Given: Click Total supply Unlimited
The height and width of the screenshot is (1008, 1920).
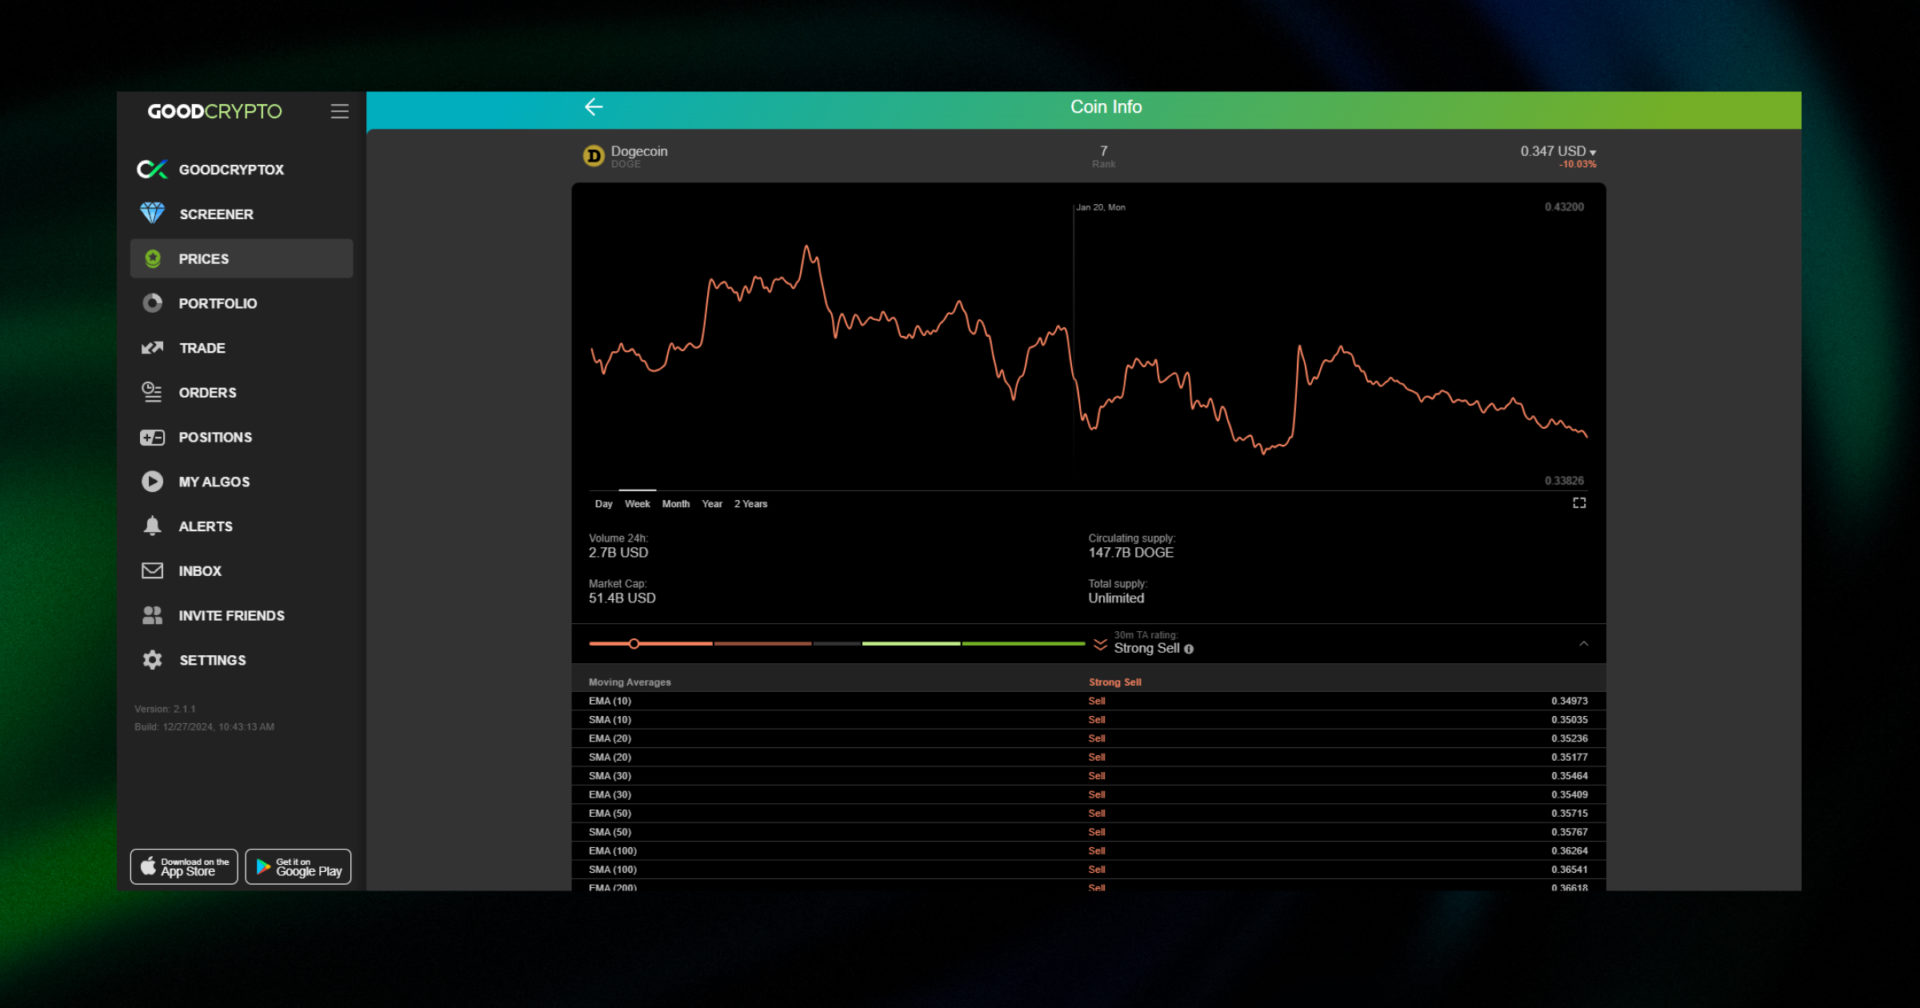Looking at the screenshot, I should (x=1118, y=592).
